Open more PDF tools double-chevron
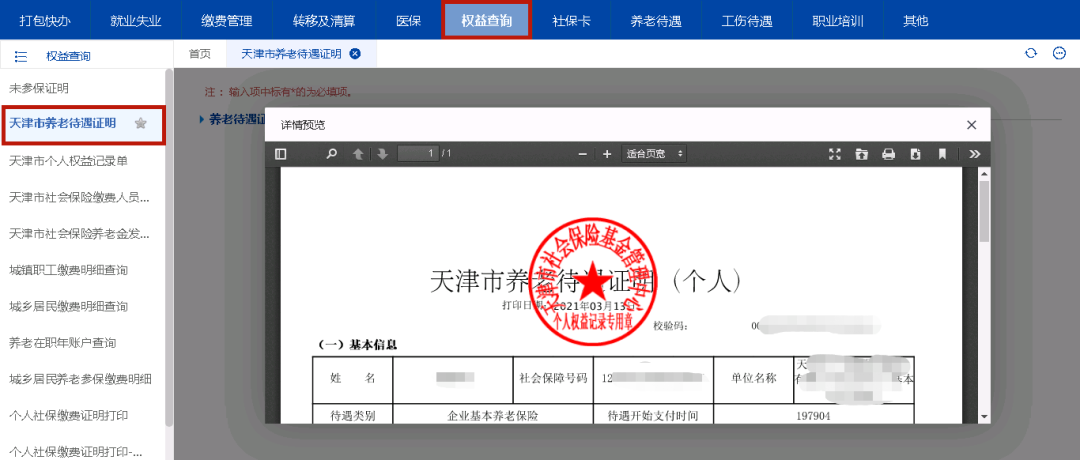Image resolution: width=1080 pixels, height=460 pixels. [x=974, y=154]
